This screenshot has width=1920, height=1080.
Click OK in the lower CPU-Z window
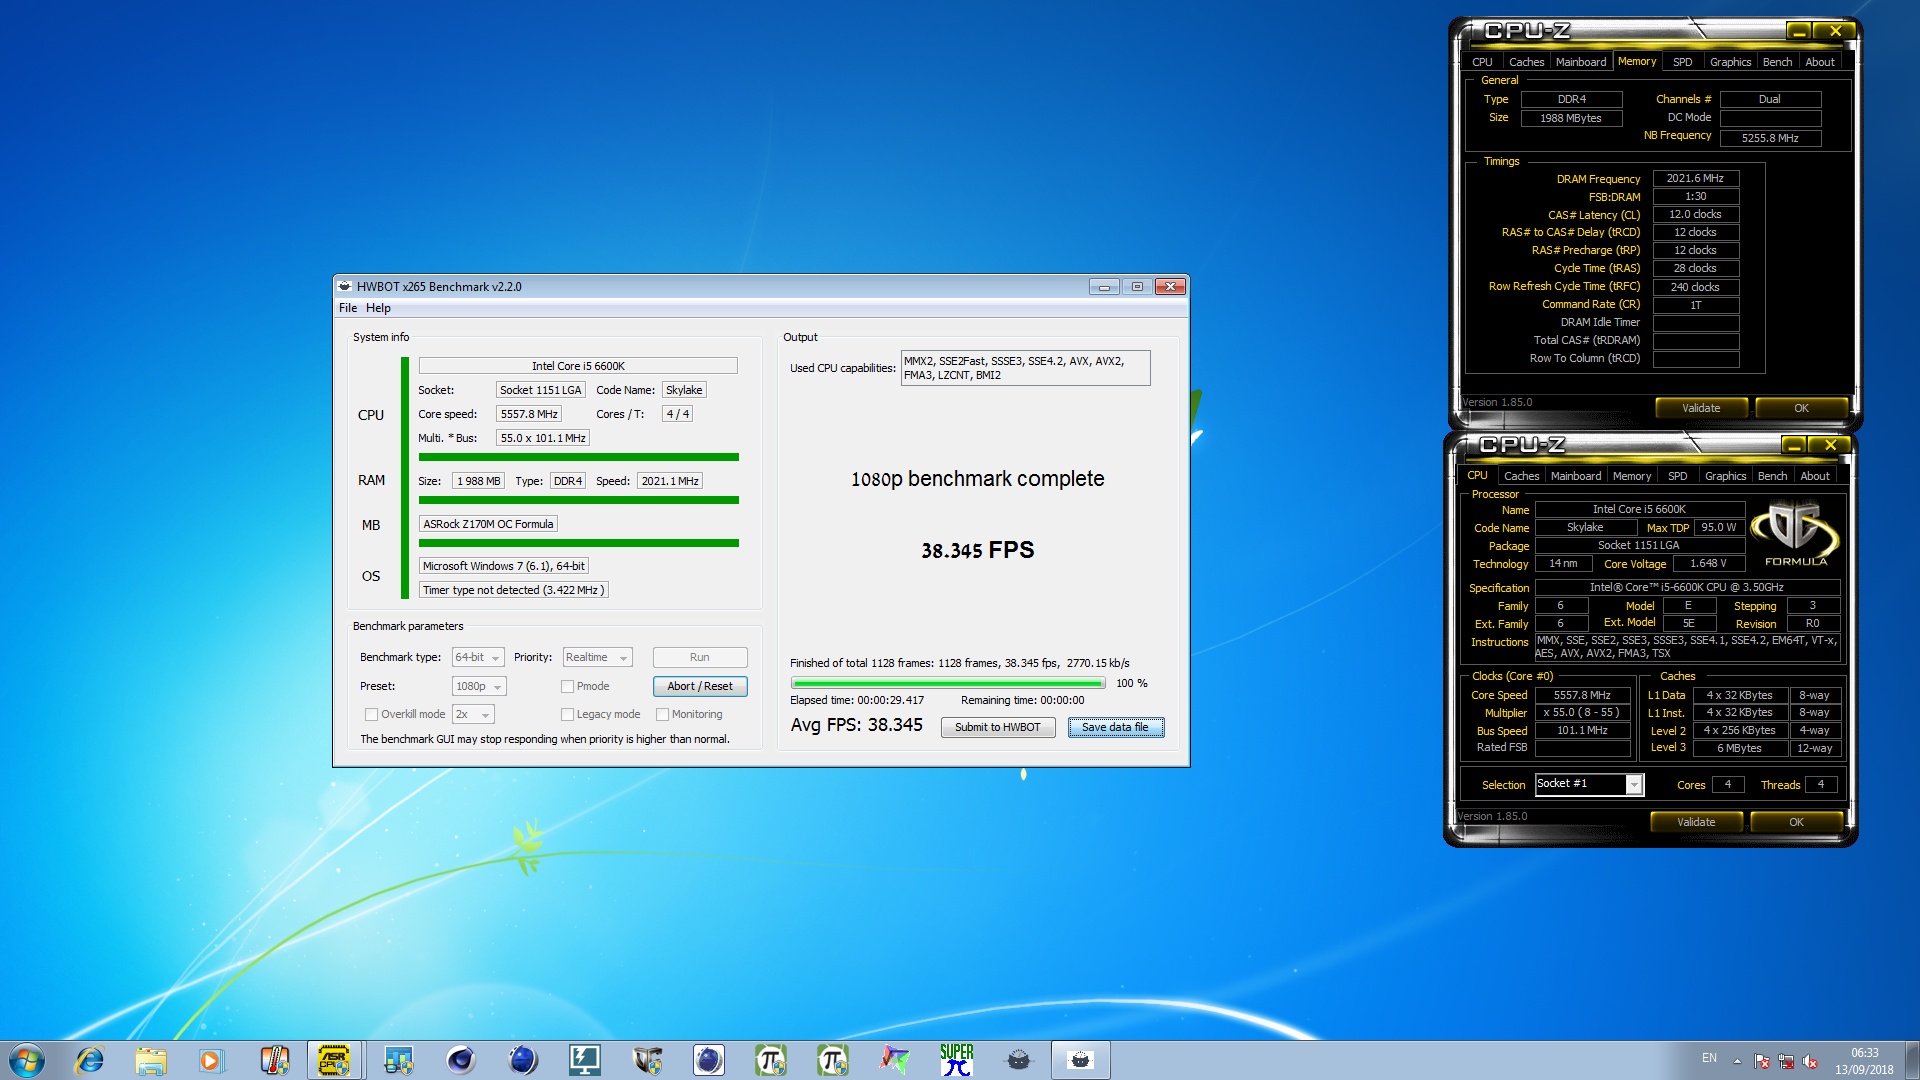[1796, 822]
